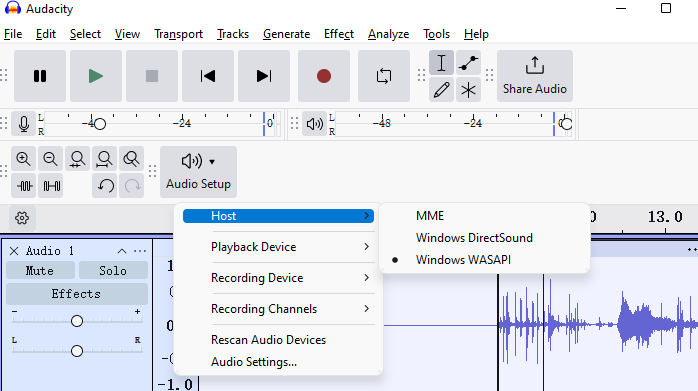Open the Effect menu
This screenshot has height=391, width=698.
point(338,34)
